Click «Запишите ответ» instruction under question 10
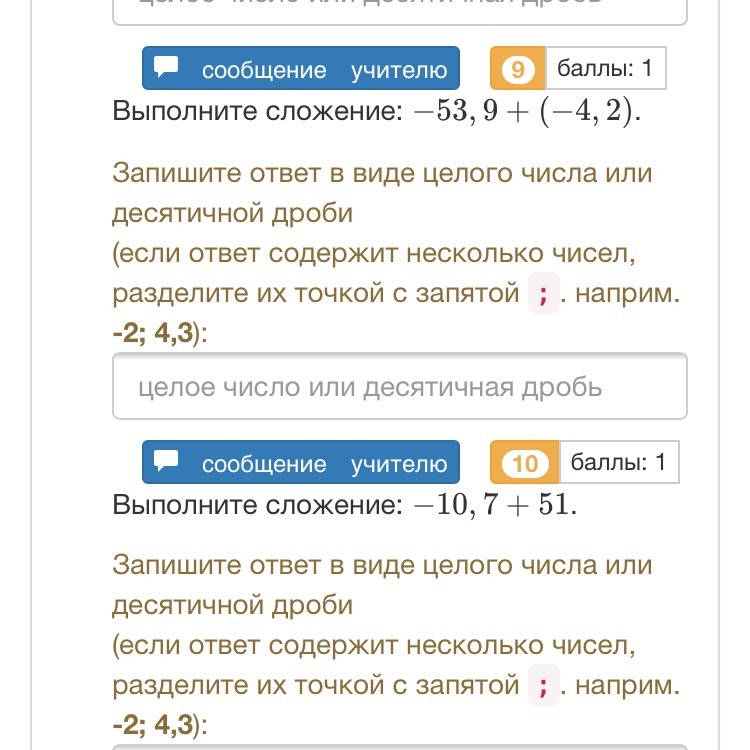 click(x=382, y=566)
